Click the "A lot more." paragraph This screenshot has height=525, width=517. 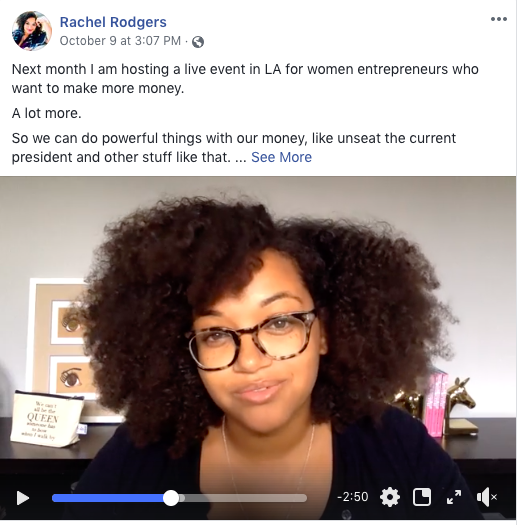47,114
